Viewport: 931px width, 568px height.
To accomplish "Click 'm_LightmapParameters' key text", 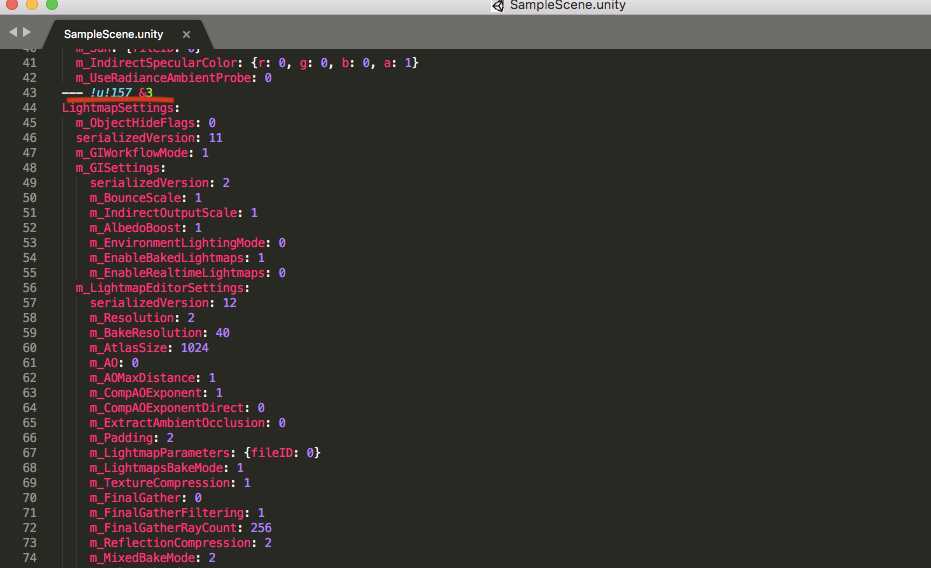I will click(x=160, y=453).
